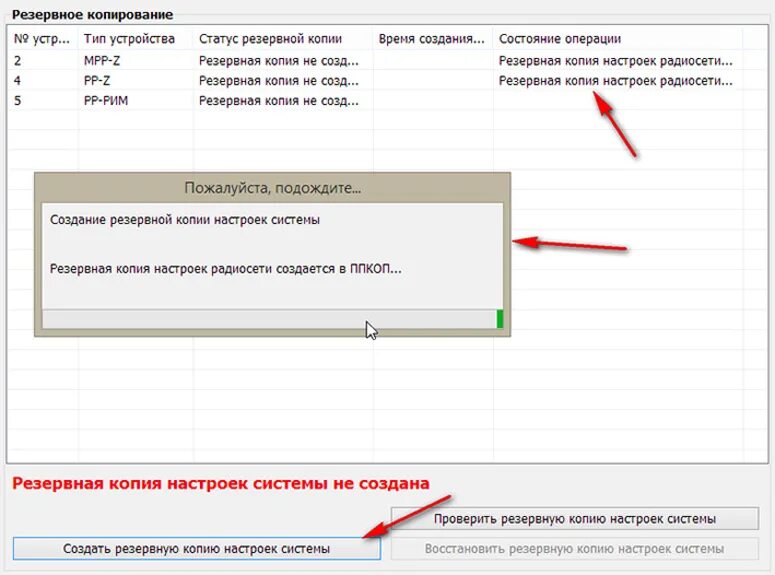Image resolution: width=775 pixels, height=575 pixels.
Task: Click operation state cell in MPP-Z row
Action: [x=617, y=61]
